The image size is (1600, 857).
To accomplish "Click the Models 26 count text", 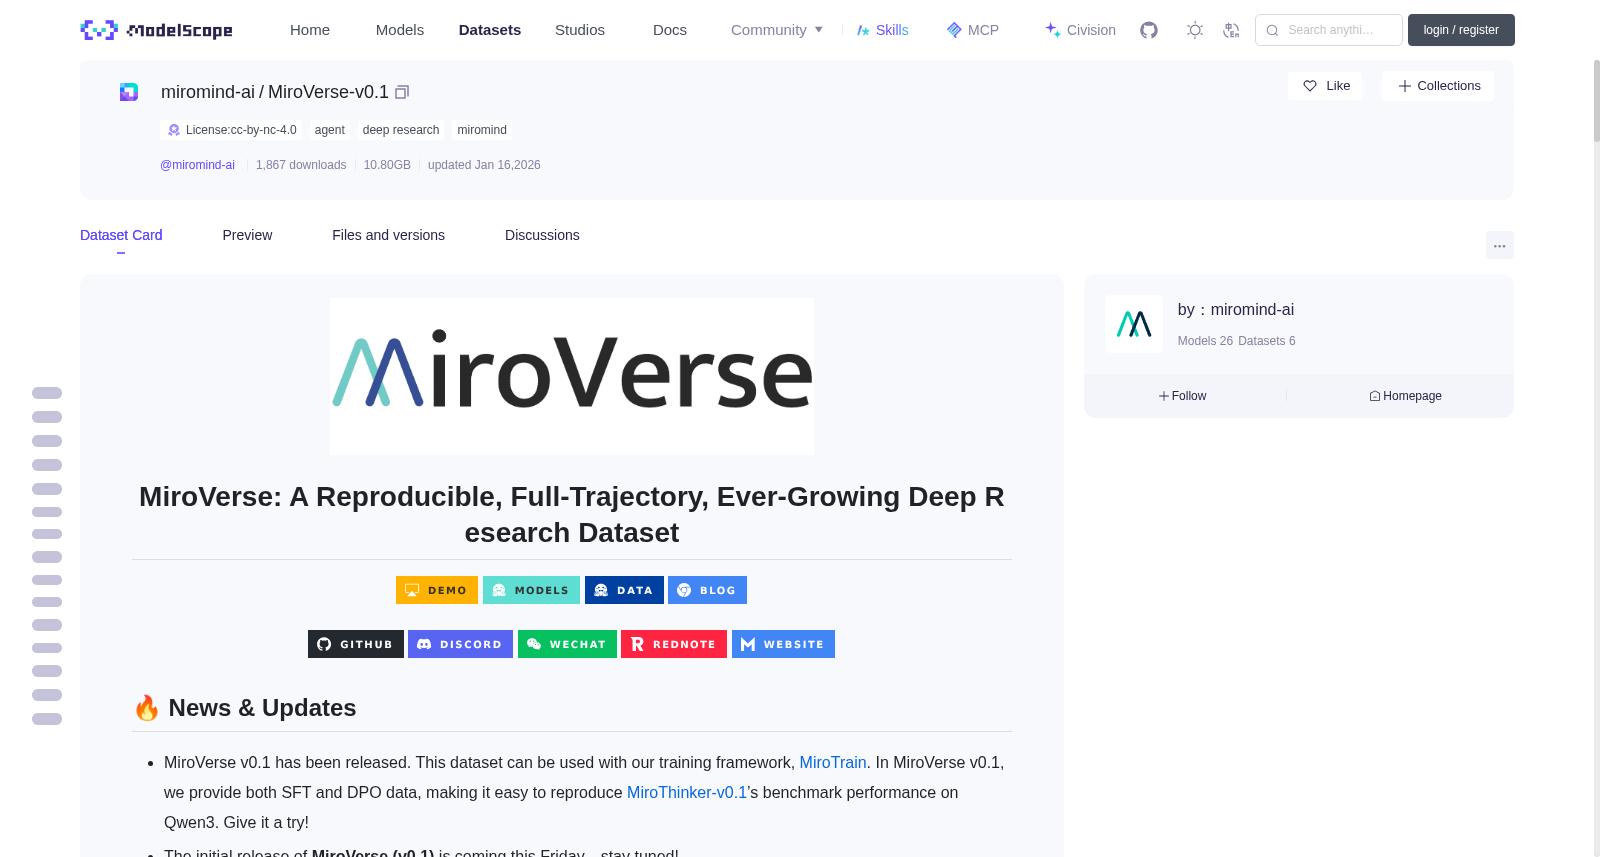I will tap(1205, 341).
